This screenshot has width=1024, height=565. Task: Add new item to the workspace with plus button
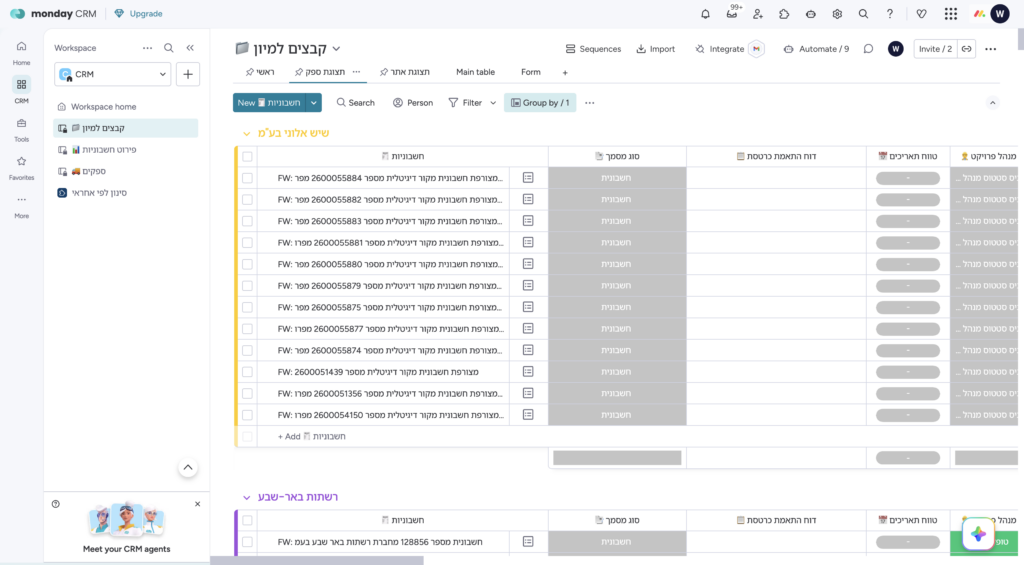(x=187, y=74)
